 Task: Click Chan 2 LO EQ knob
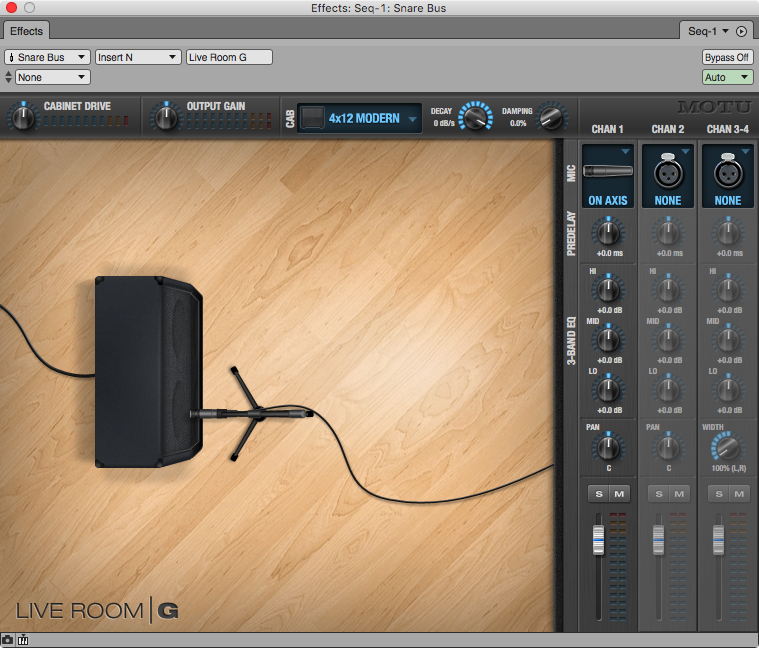click(668, 390)
